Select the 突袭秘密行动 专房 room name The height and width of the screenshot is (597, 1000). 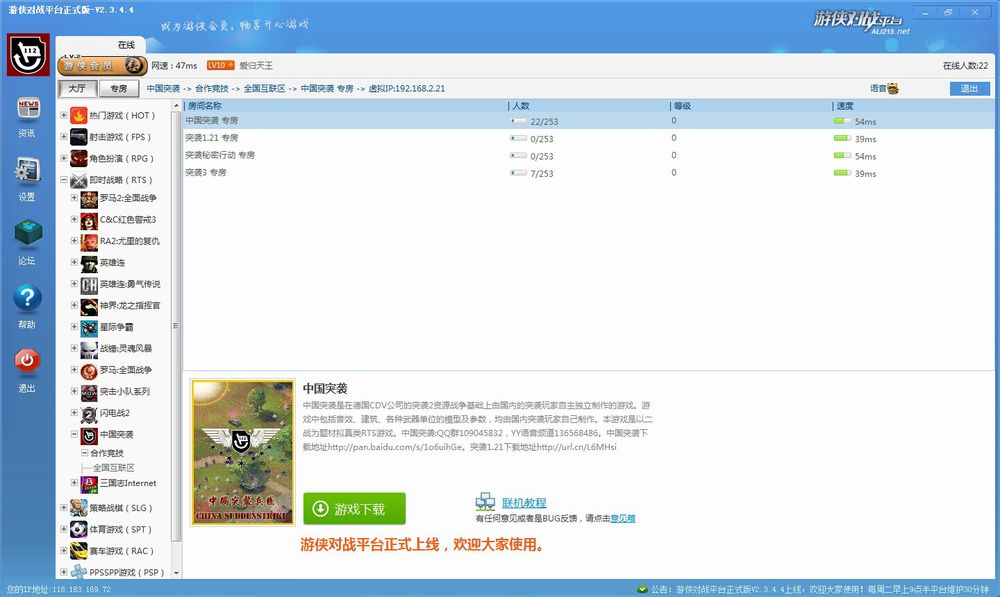point(220,156)
